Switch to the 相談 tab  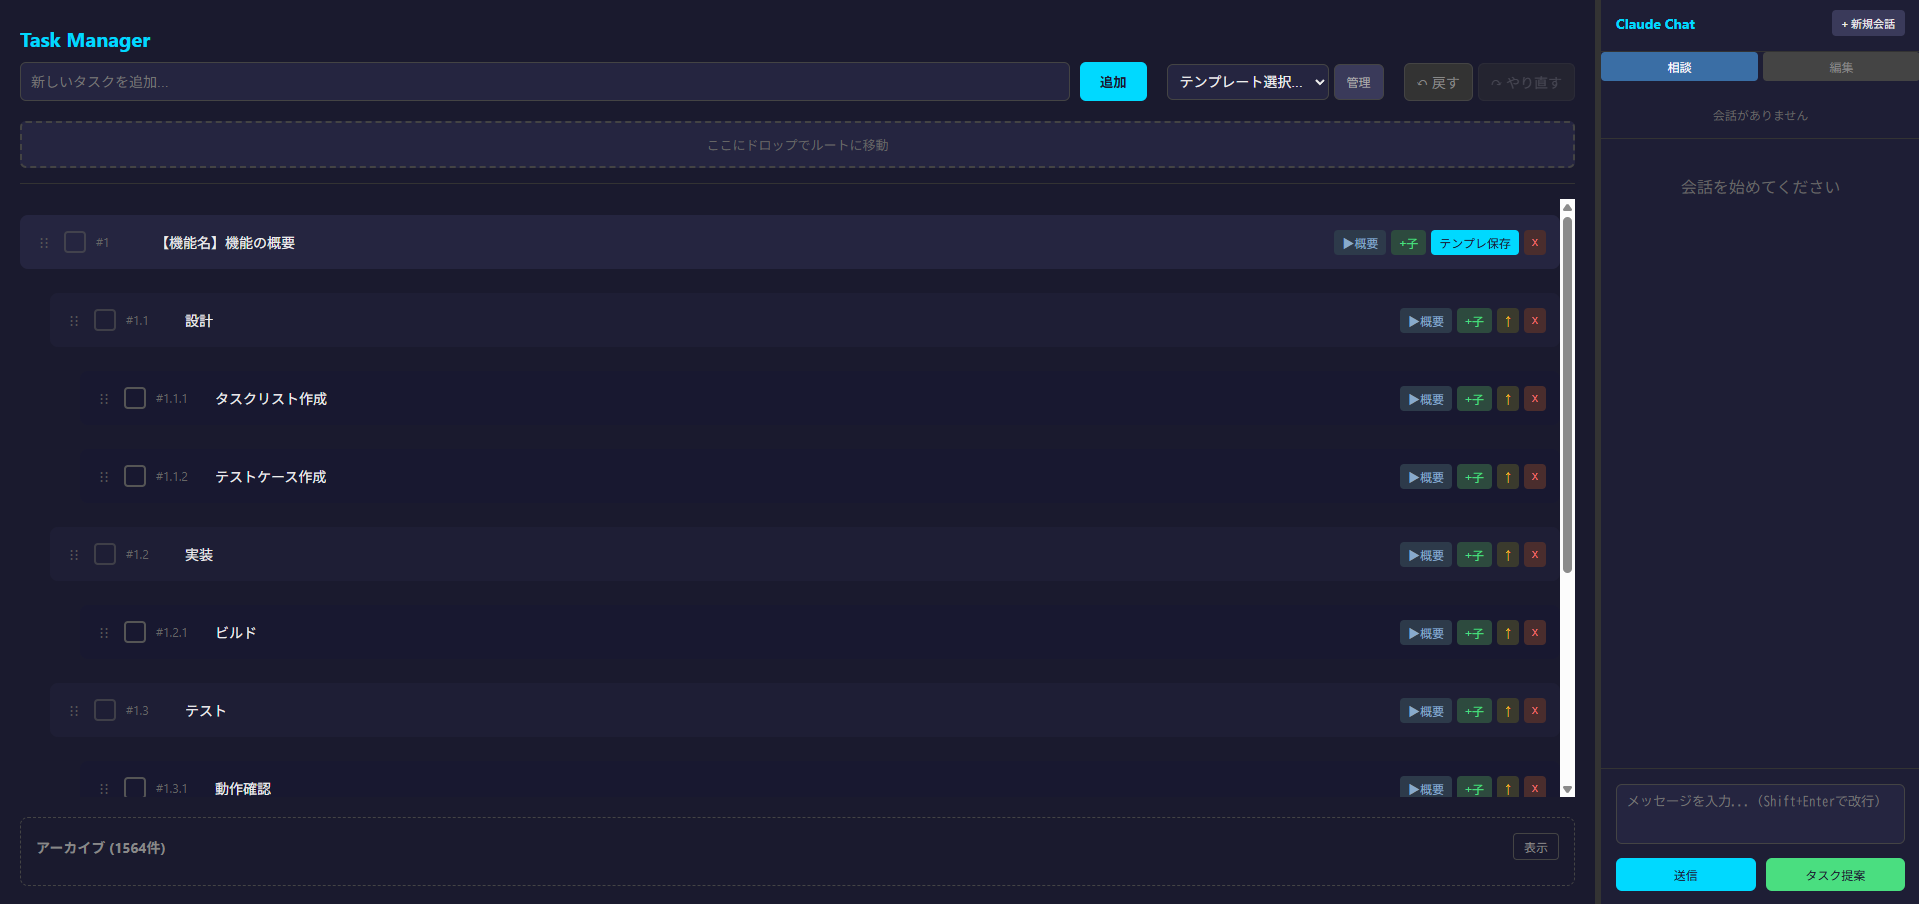[1679, 67]
